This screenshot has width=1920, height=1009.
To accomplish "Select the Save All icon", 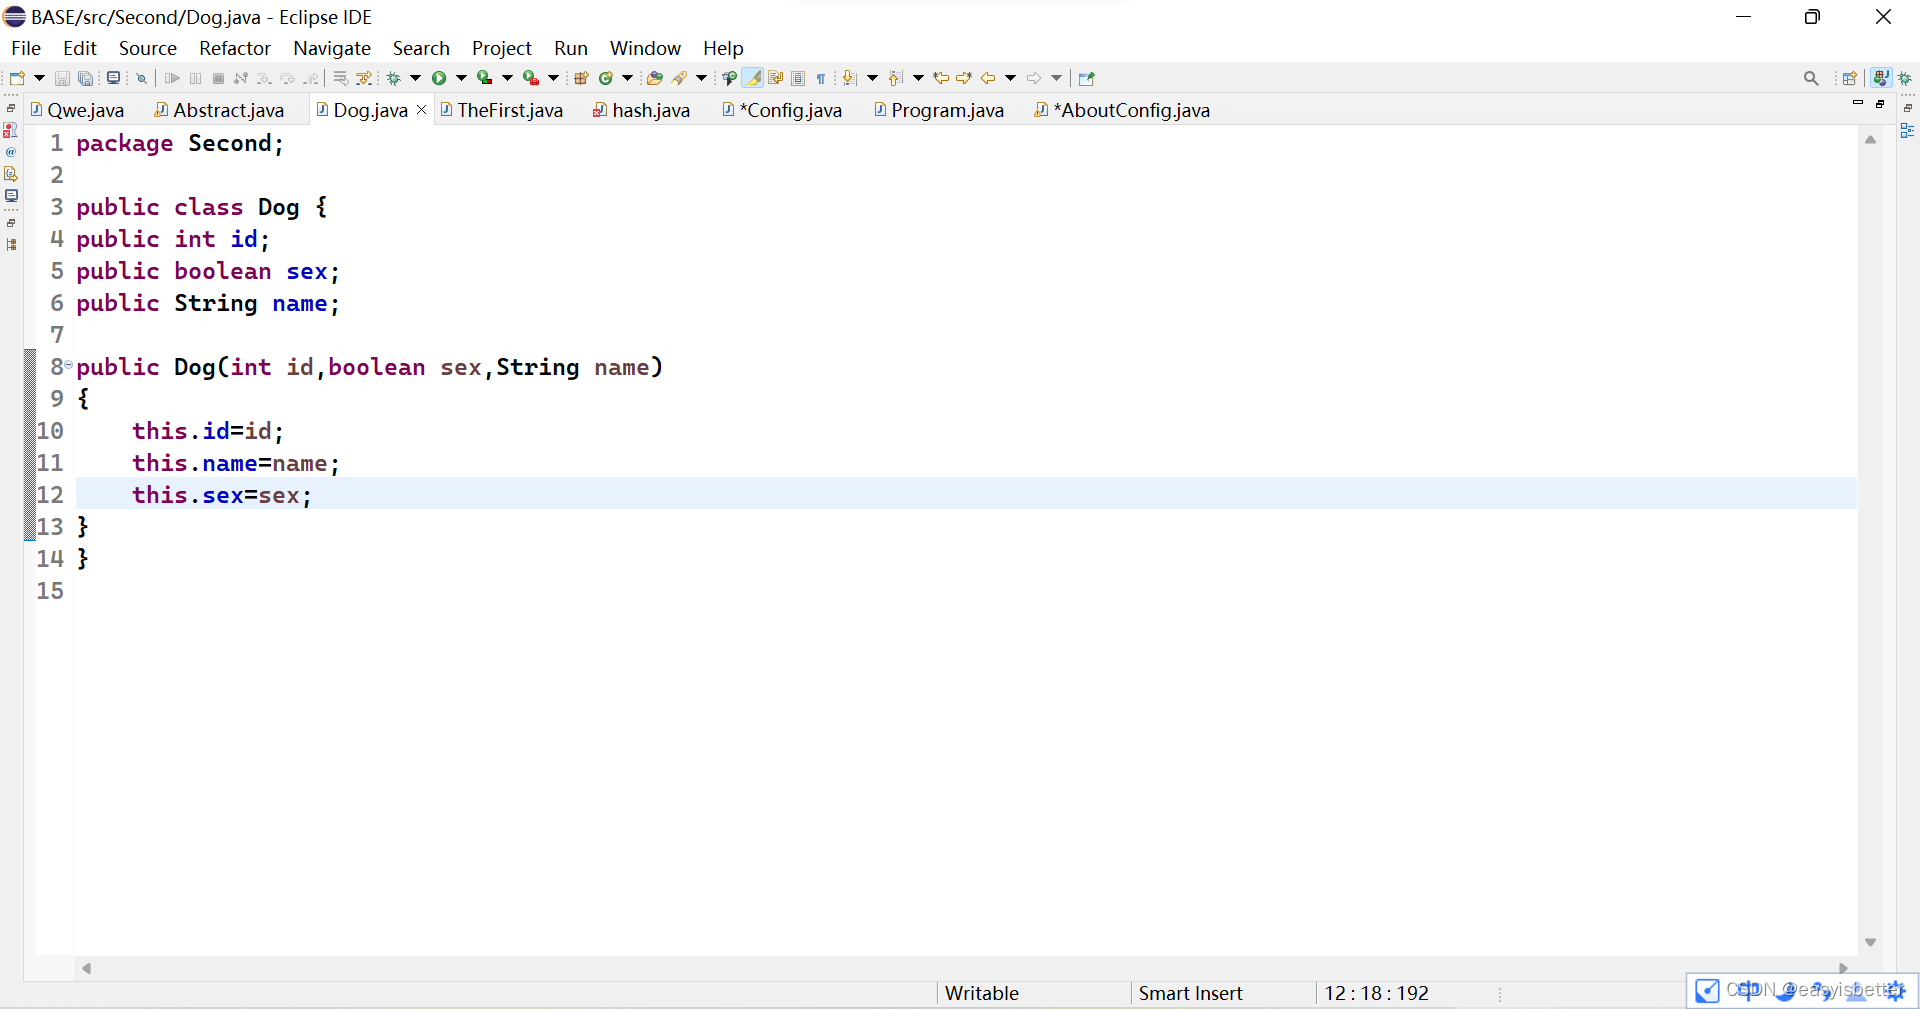I will click(85, 78).
